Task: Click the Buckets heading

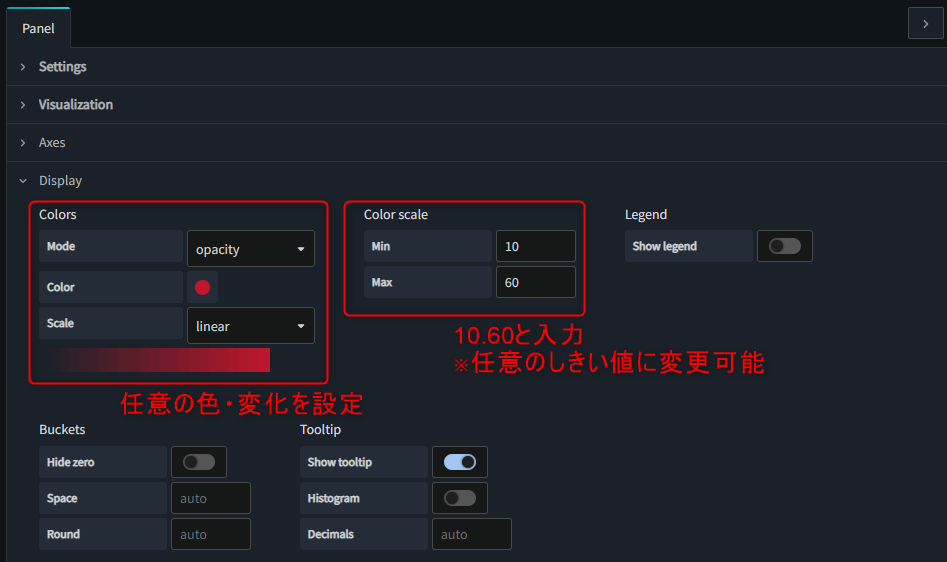Action: tap(62, 429)
